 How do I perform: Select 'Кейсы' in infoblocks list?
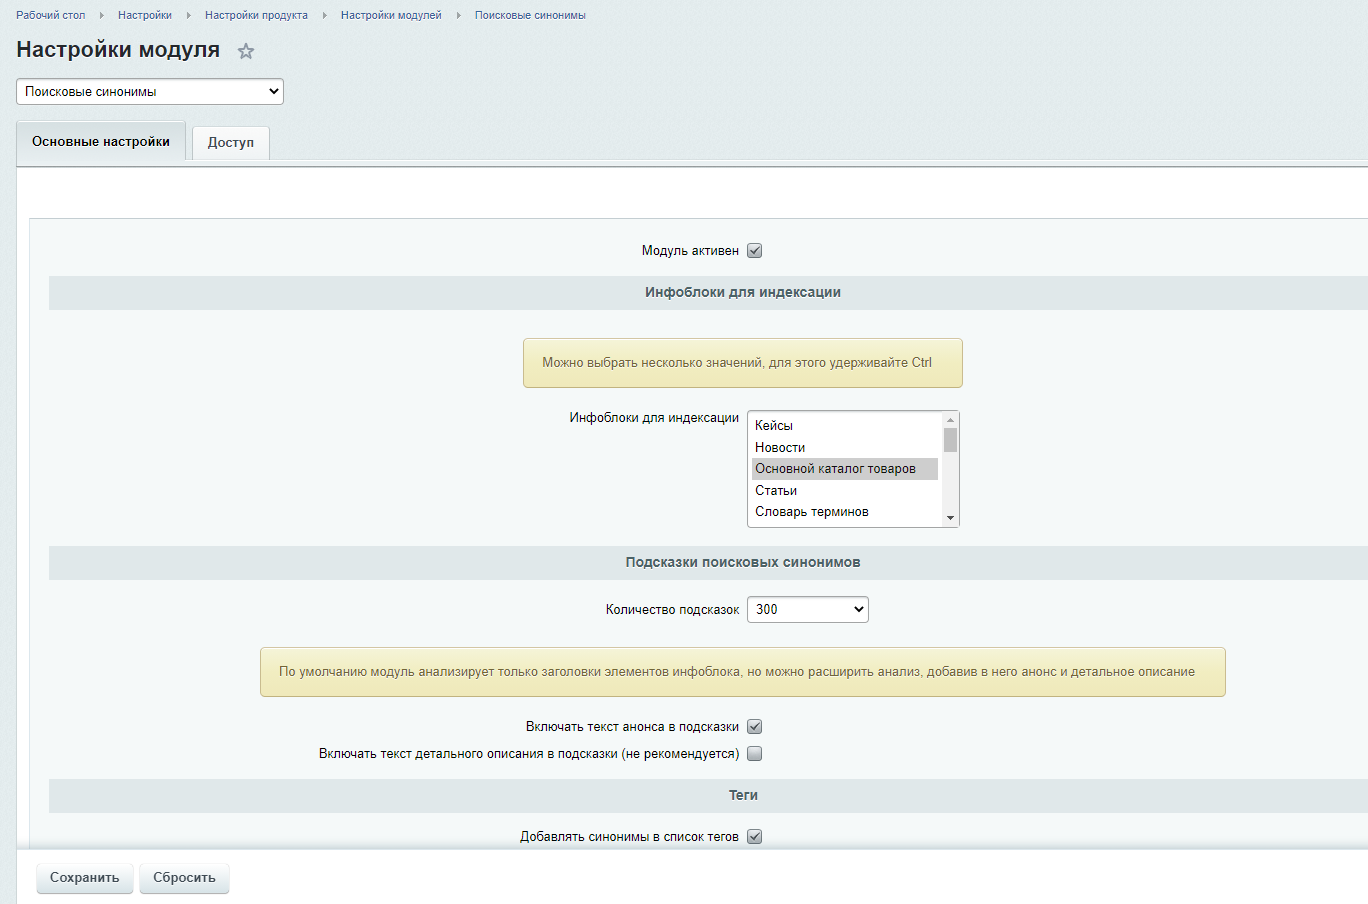(x=774, y=426)
